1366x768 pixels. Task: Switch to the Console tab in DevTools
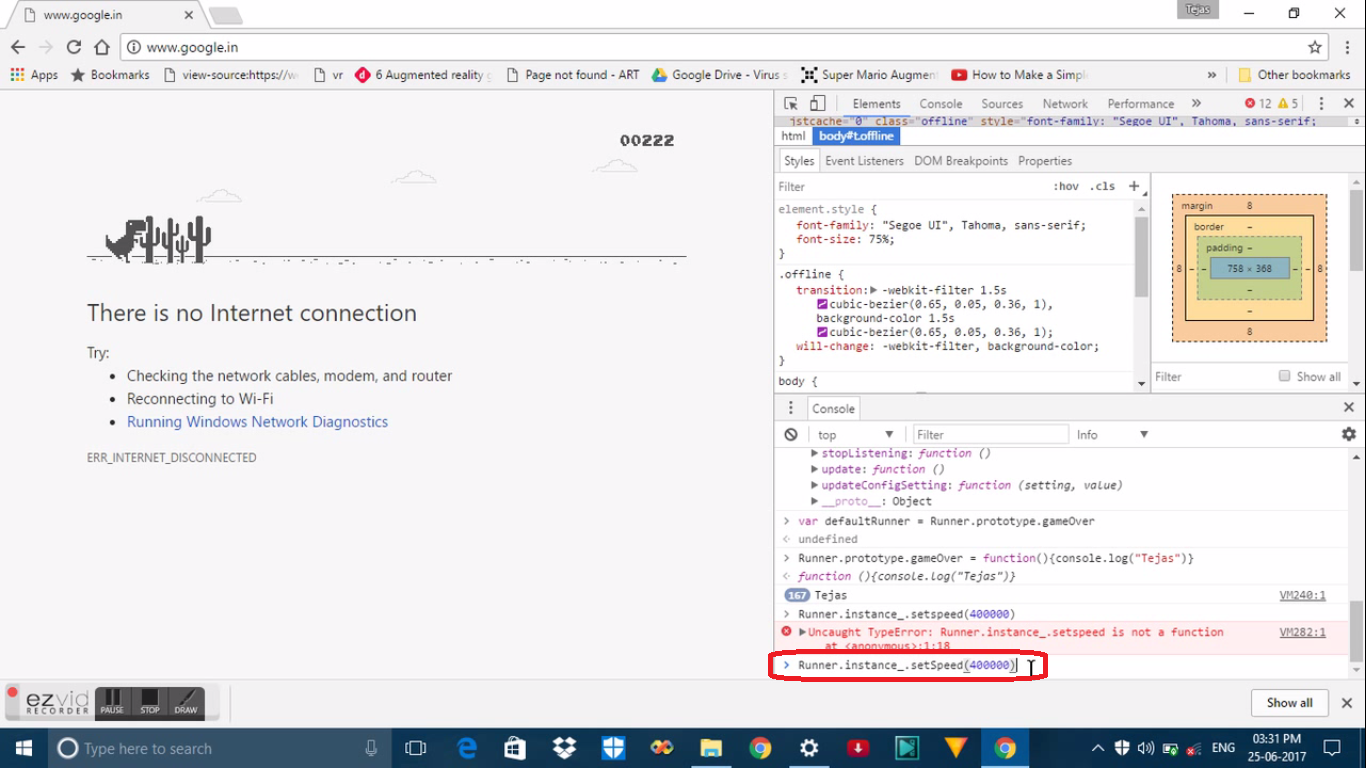pyautogui.click(x=941, y=103)
